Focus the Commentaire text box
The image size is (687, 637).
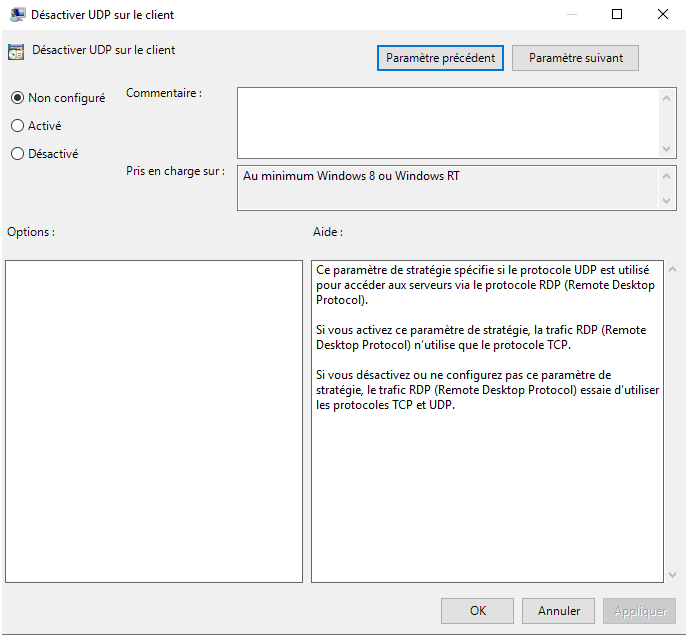tap(448, 123)
